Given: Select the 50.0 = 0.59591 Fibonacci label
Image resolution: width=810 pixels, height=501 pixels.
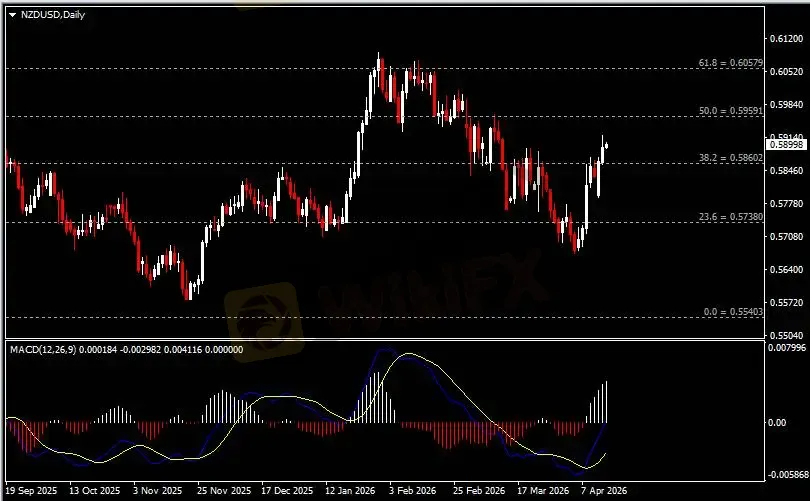Looking at the screenshot, I should click(730, 111).
